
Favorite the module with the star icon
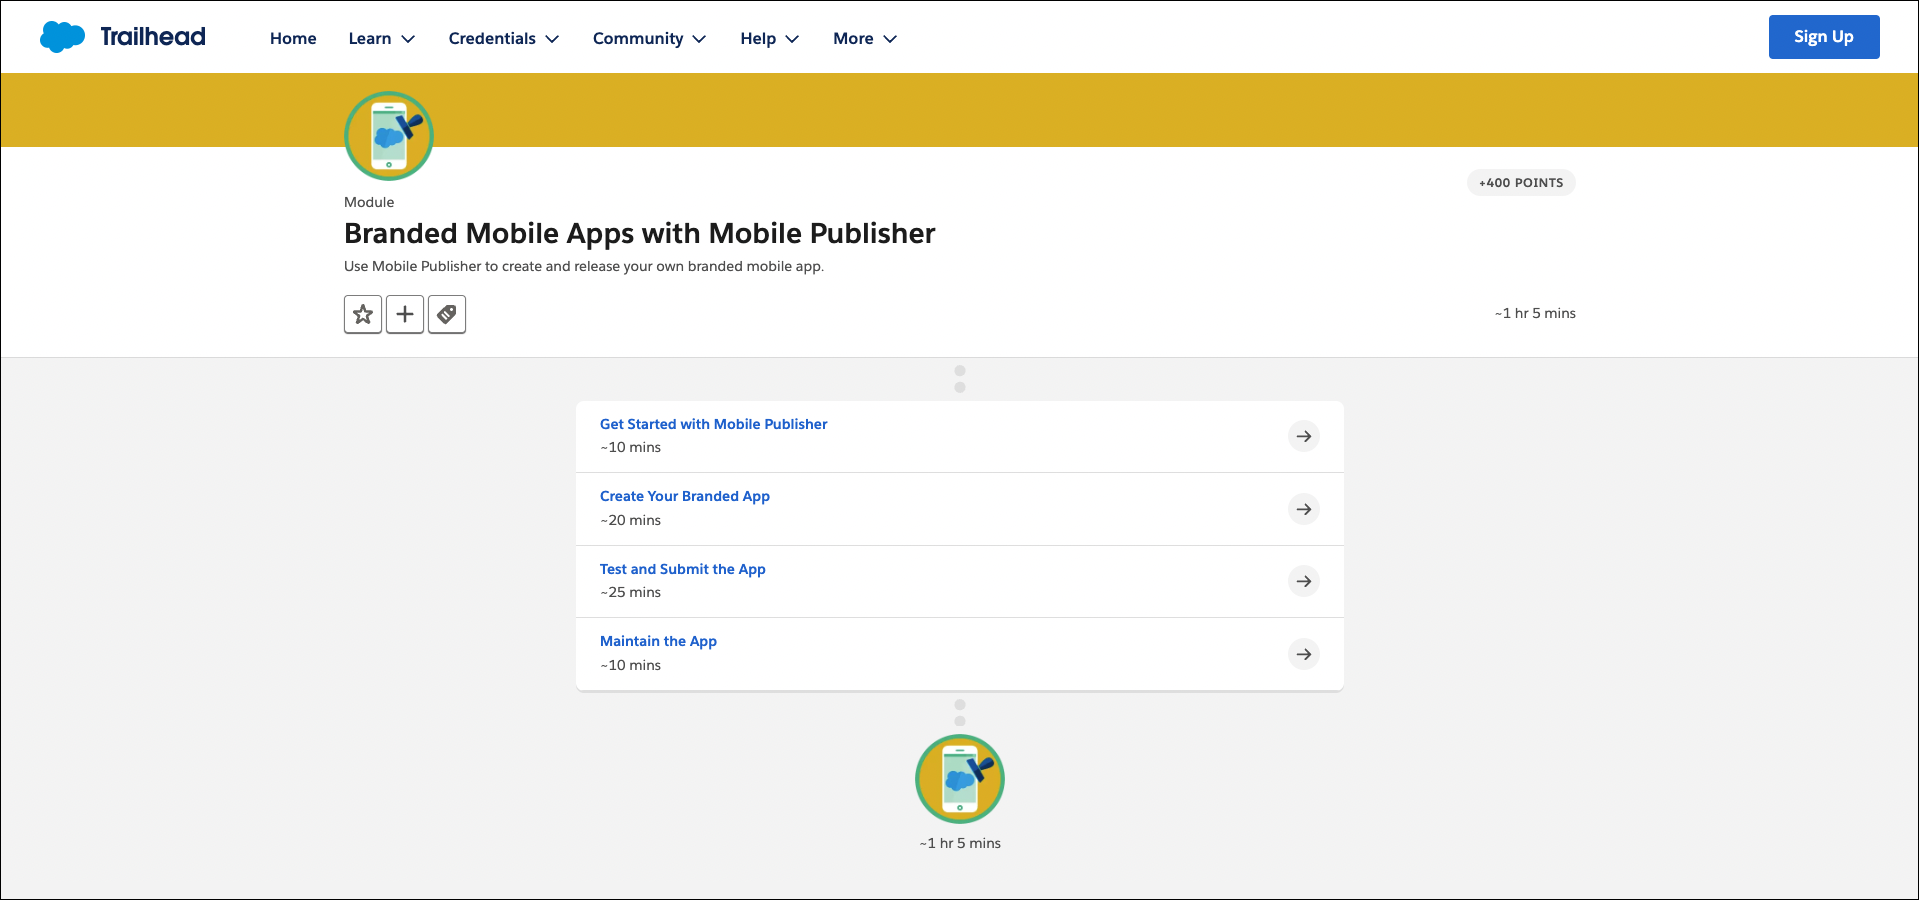(363, 314)
